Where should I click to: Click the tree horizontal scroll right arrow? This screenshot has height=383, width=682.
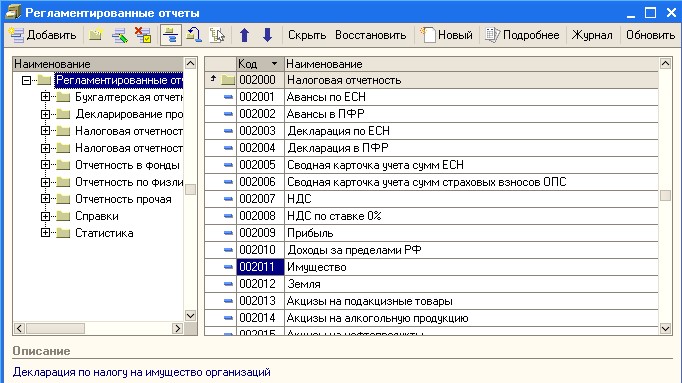177,329
